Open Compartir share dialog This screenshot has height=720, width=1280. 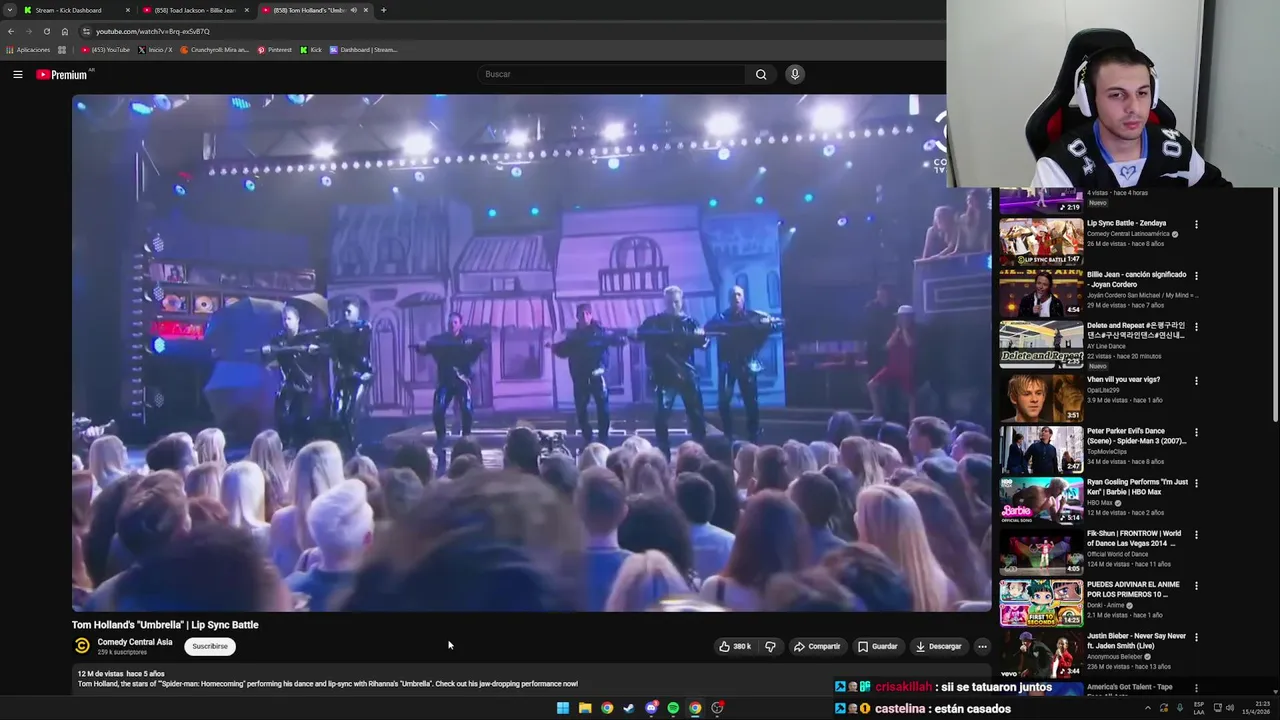(816, 646)
